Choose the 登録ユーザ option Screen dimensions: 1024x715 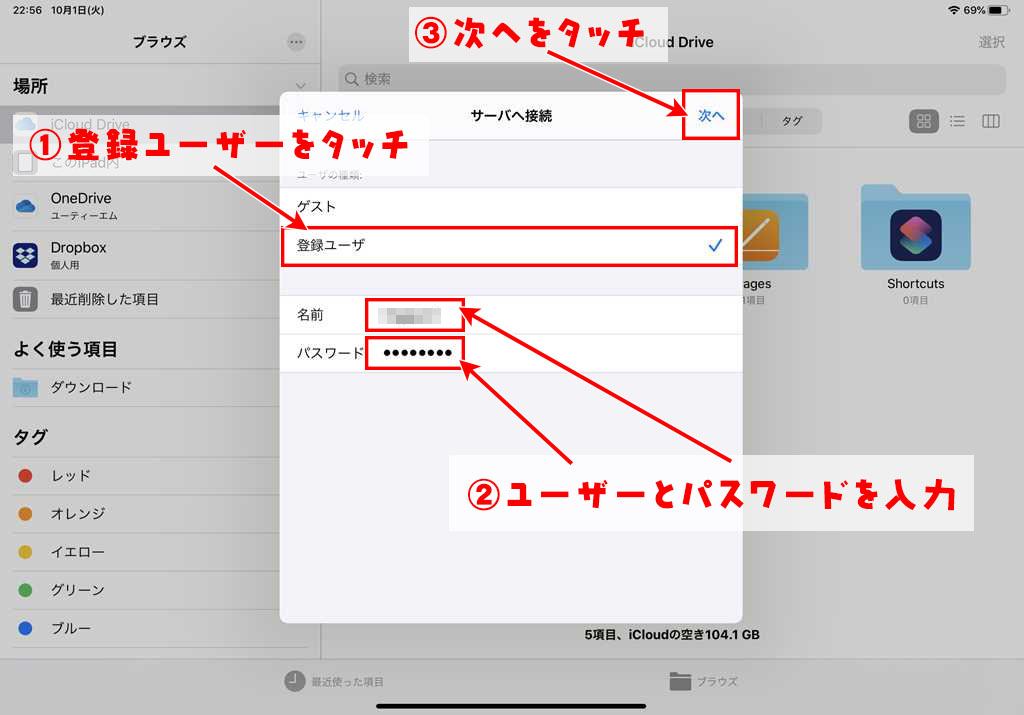(511, 246)
